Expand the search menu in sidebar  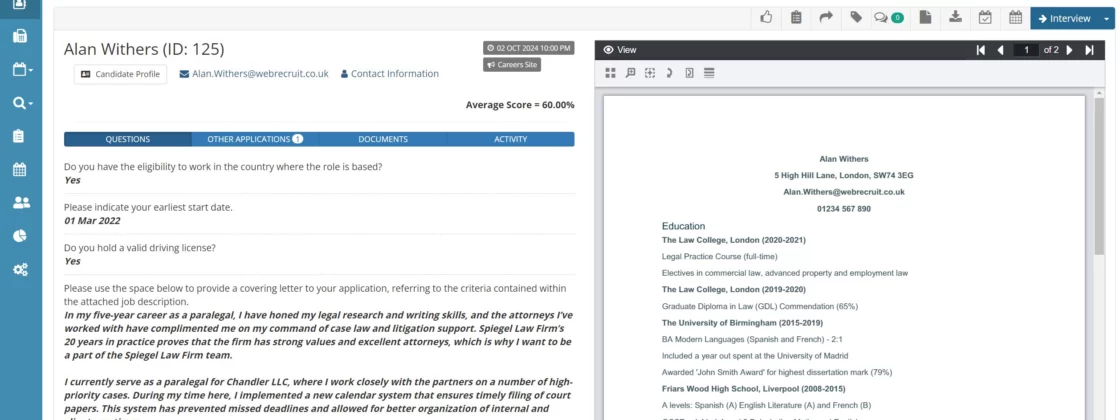coord(22,103)
